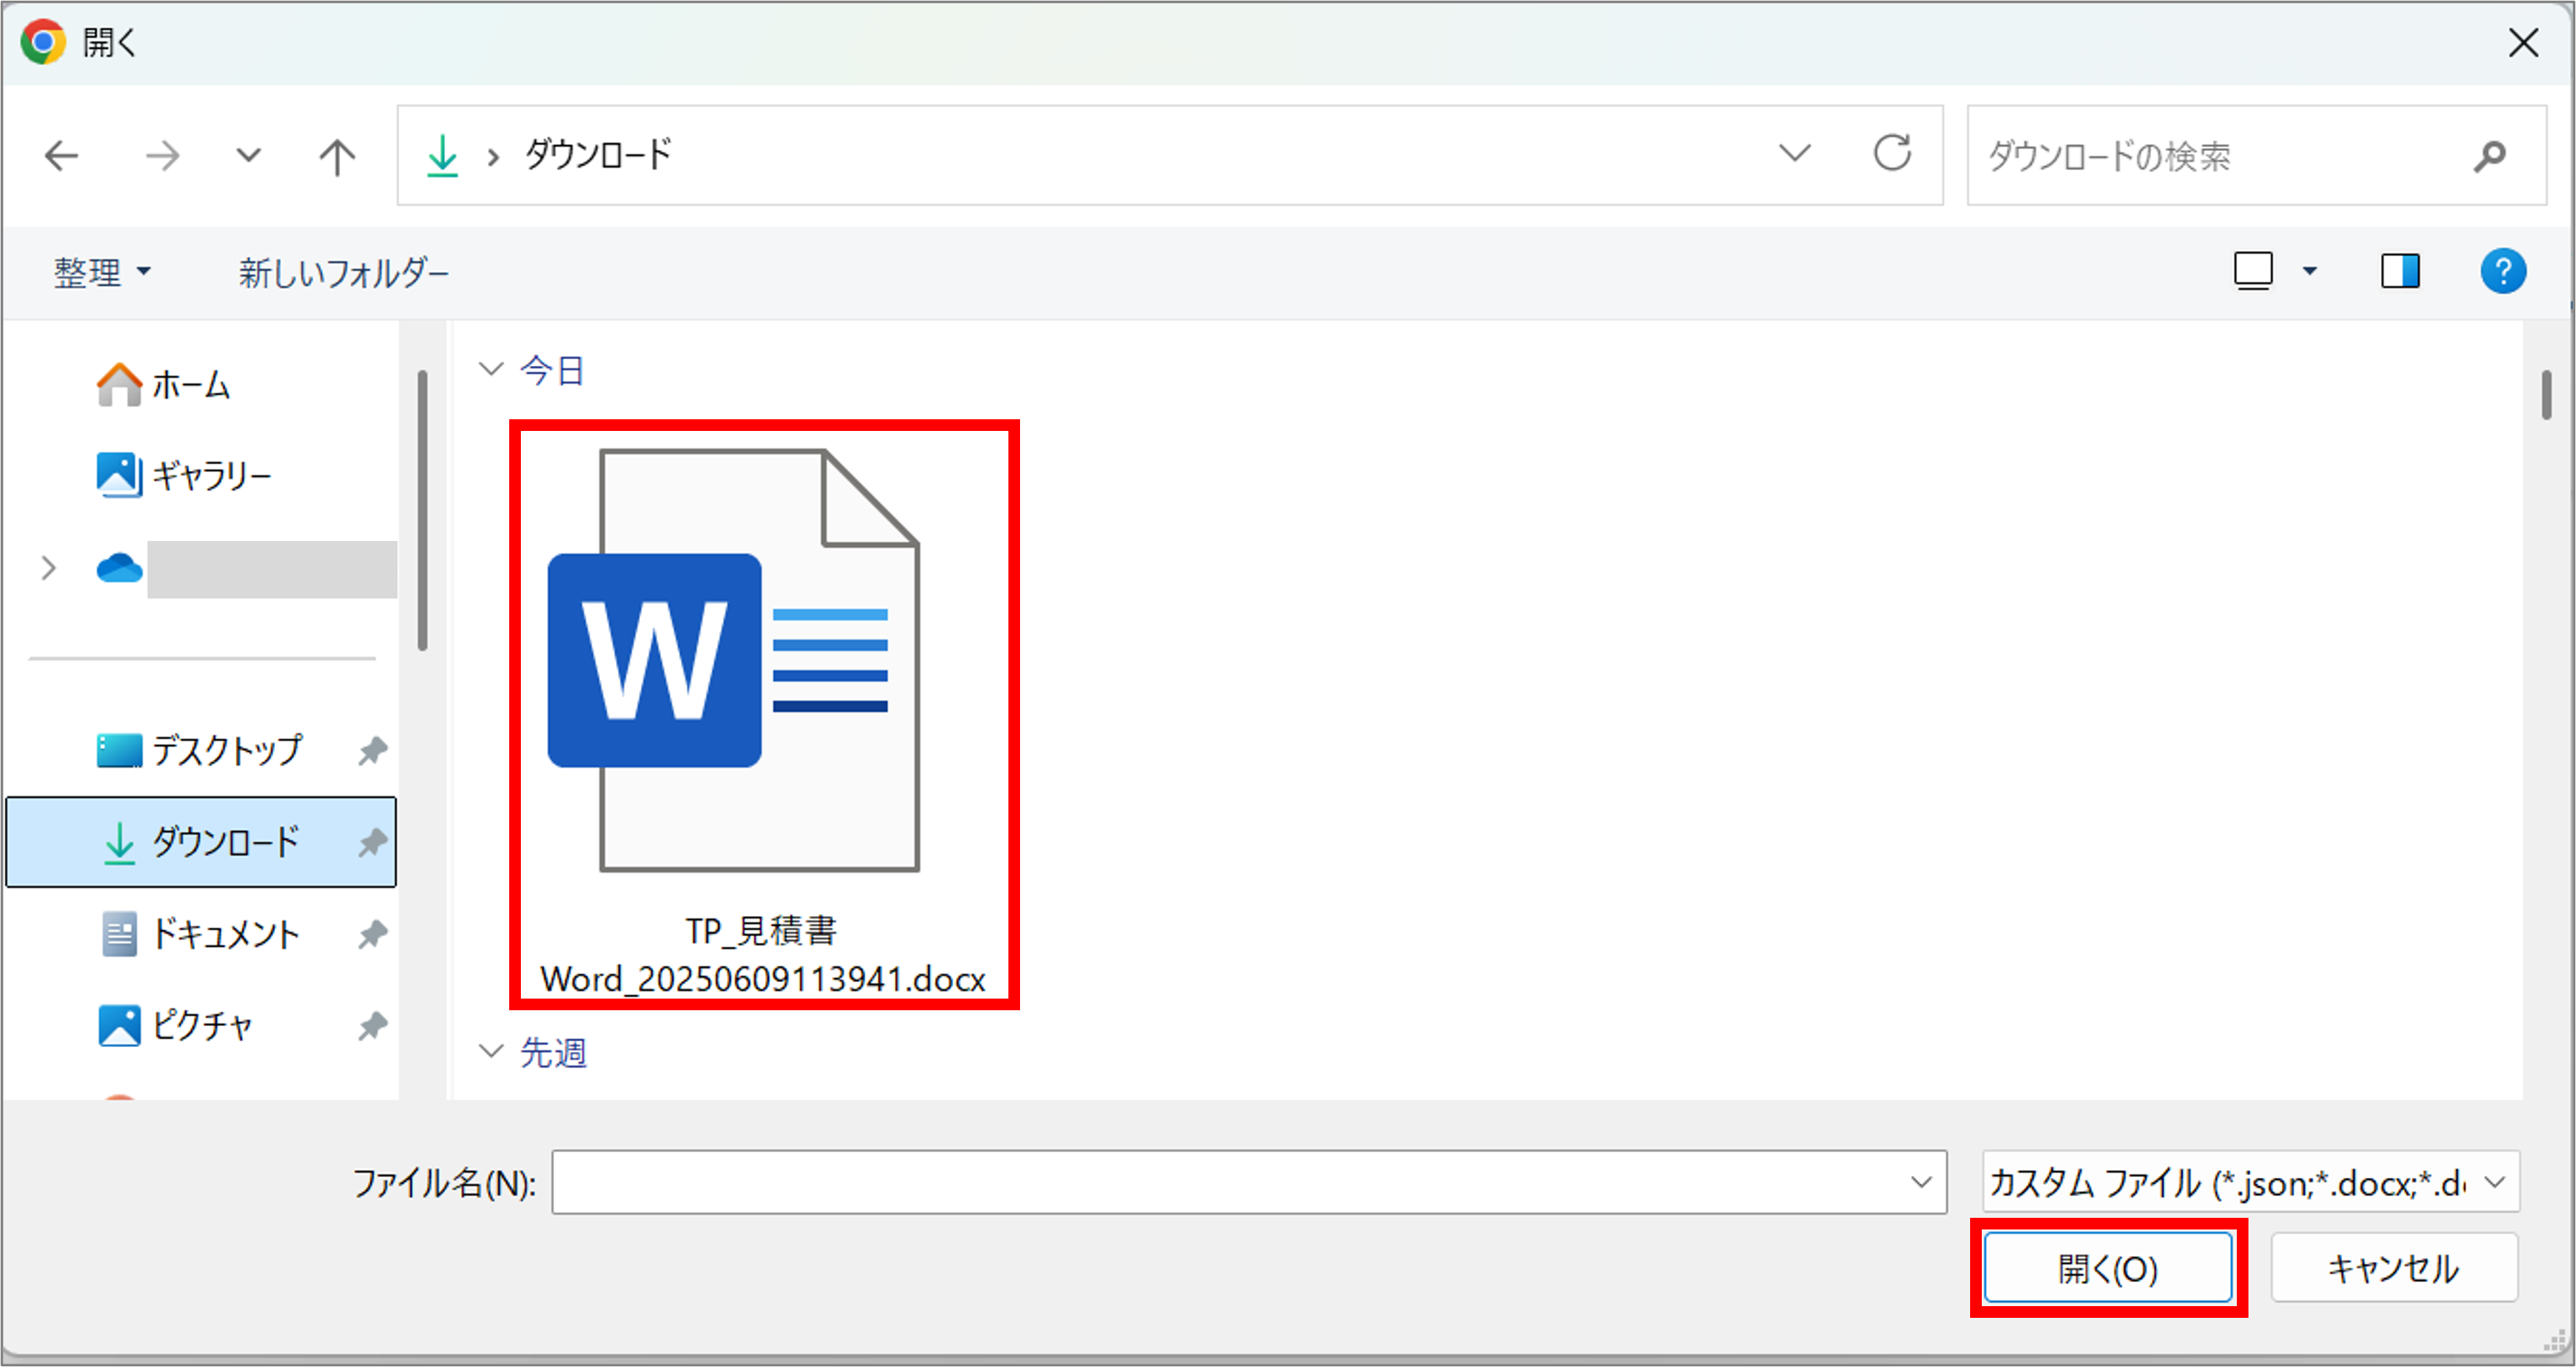Expand the address bar history dropdown
The image size is (2576, 1367).
pyautogui.click(x=1794, y=154)
